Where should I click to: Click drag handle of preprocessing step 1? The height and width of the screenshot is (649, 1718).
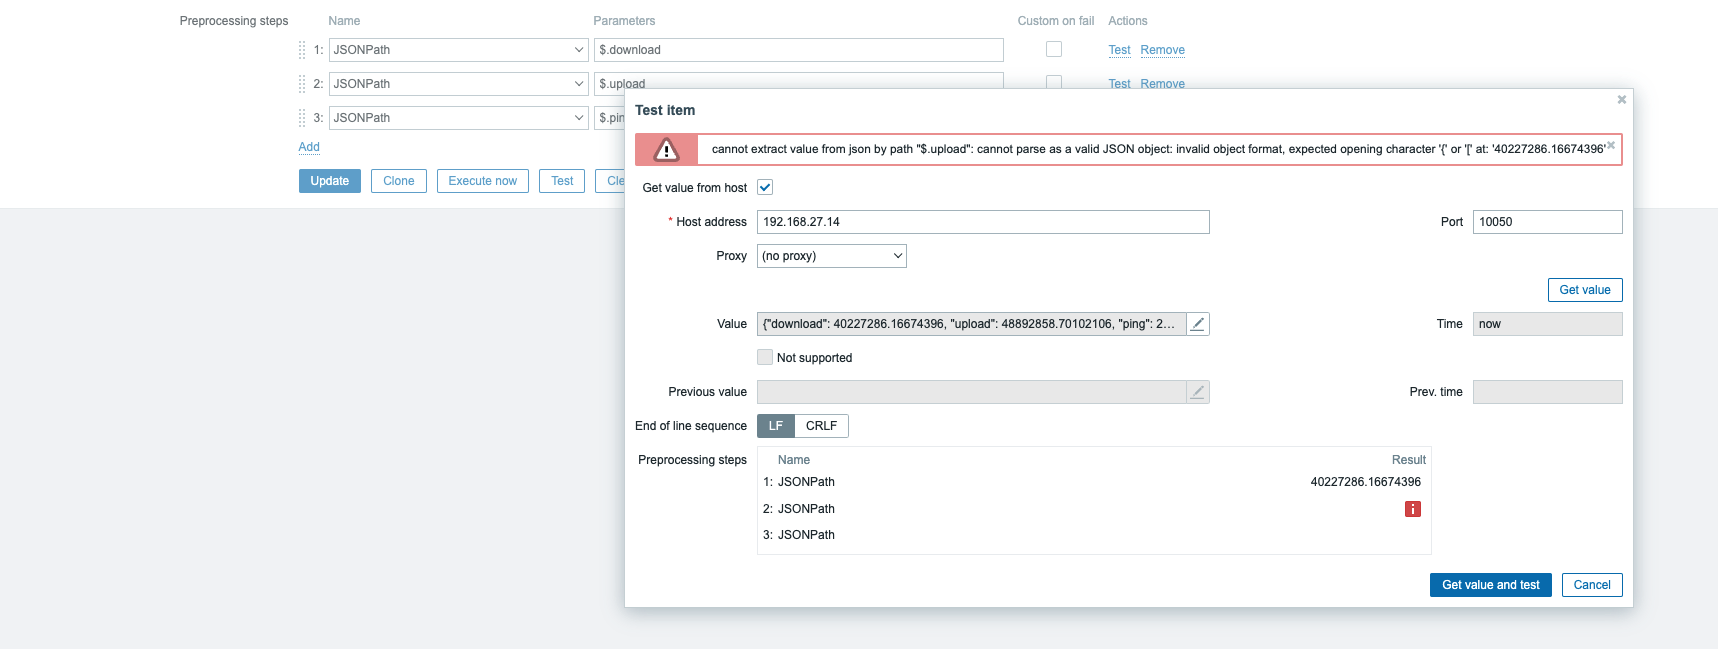tap(302, 50)
